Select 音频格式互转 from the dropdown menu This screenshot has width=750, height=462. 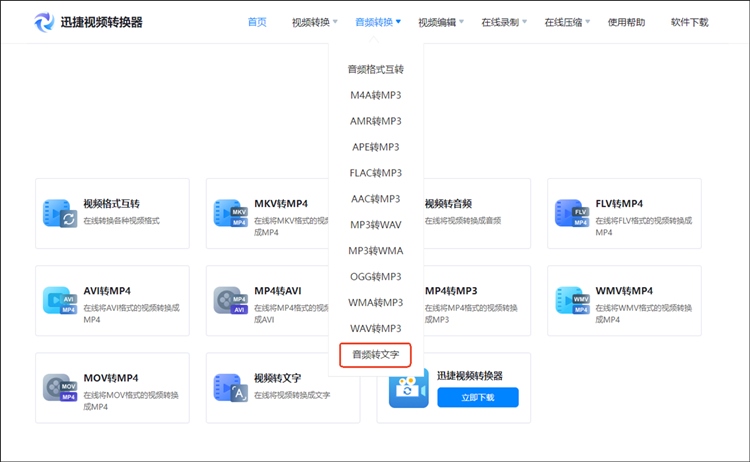(375, 69)
